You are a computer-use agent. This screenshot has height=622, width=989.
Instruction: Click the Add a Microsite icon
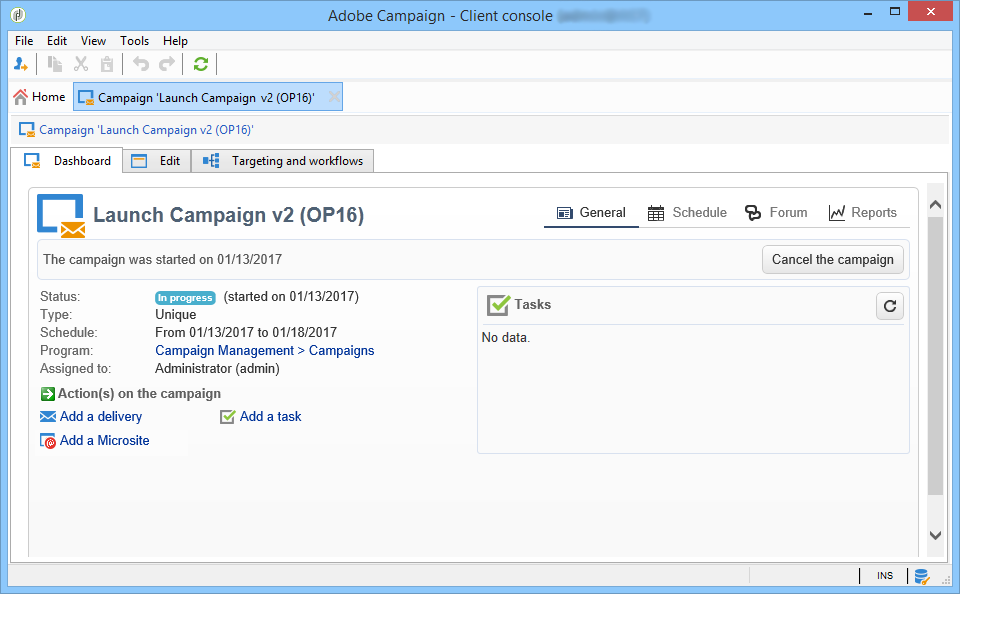(48, 440)
